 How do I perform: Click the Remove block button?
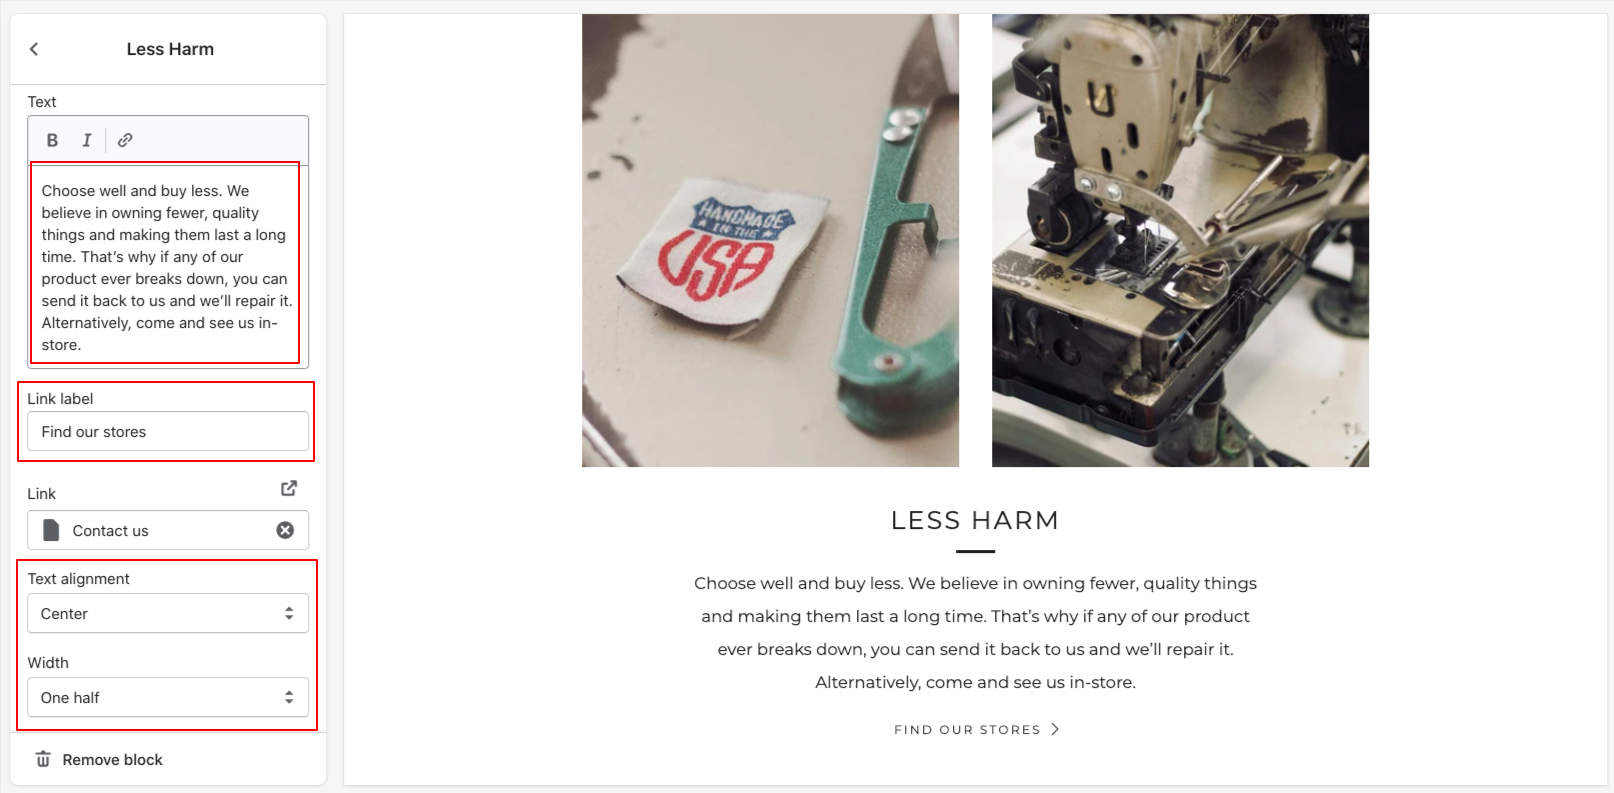click(x=99, y=759)
